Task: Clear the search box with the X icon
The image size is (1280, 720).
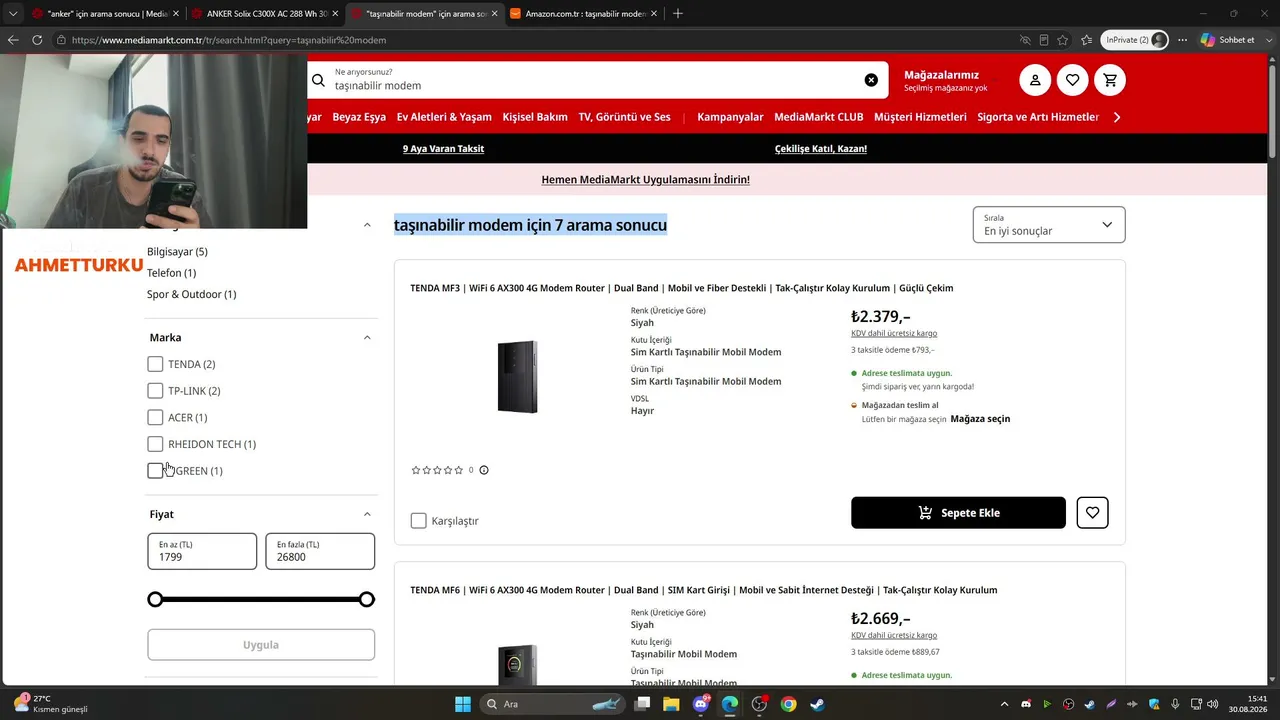Action: coord(871,80)
